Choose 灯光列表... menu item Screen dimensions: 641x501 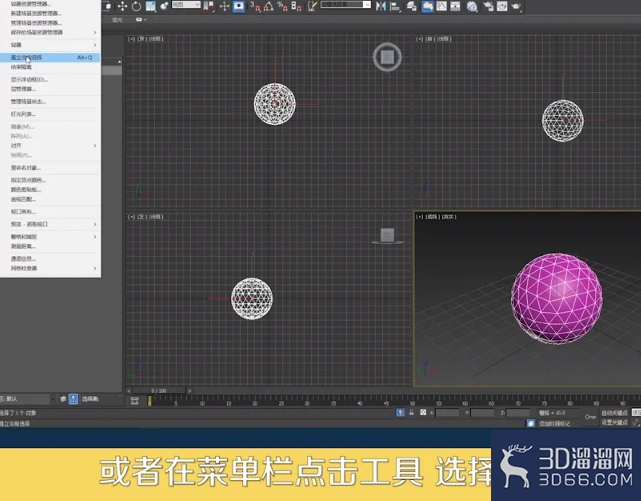point(51,114)
